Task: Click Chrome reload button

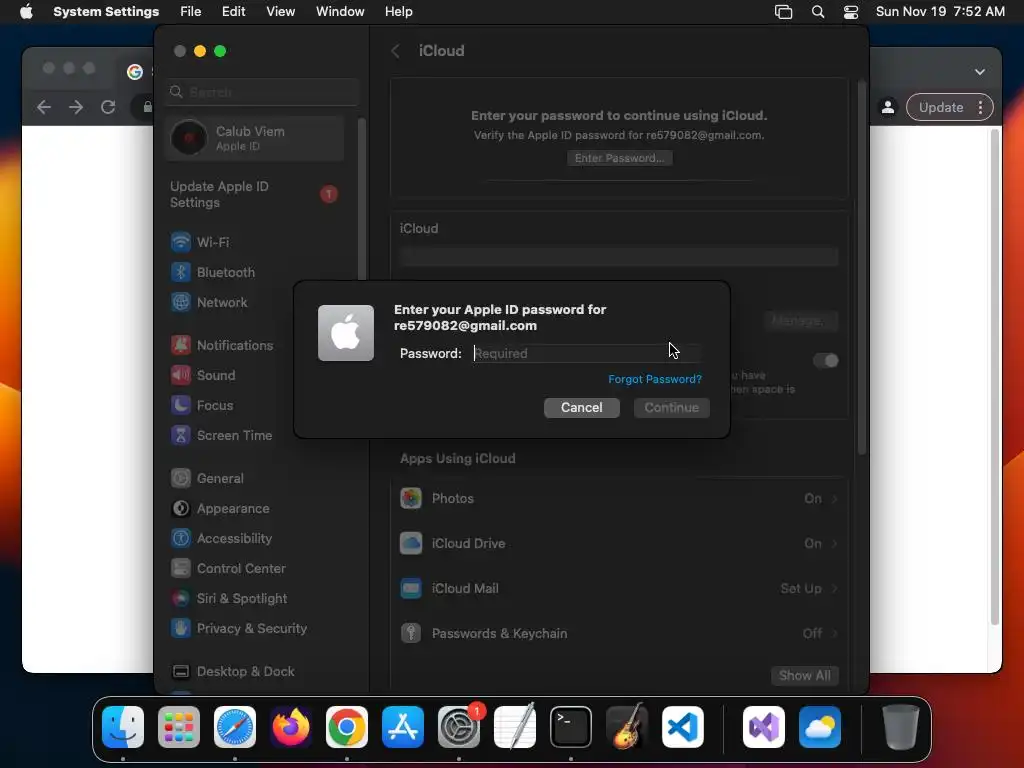Action: click(108, 107)
